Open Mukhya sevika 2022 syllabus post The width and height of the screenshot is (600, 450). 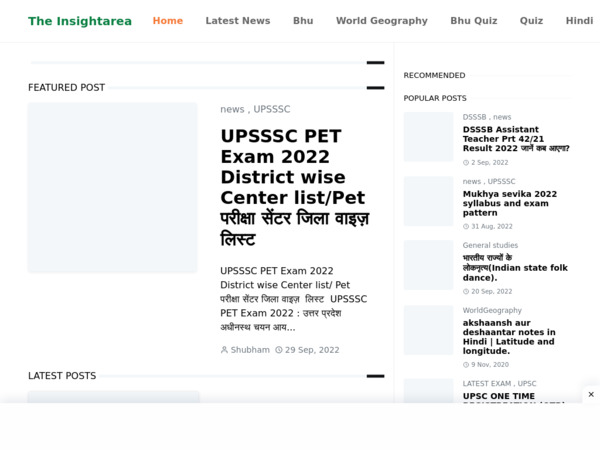coord(510,203)
